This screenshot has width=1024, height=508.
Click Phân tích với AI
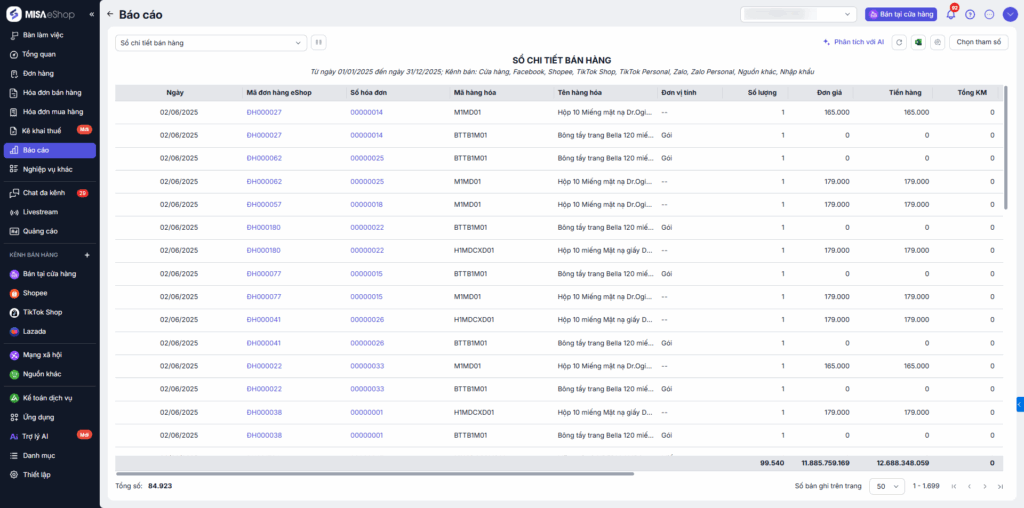[853, 43]
